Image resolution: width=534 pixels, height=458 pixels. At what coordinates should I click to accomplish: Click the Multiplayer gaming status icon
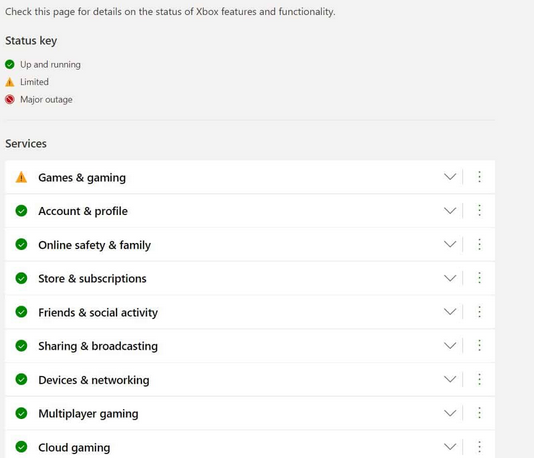click(x=21, y=413)
